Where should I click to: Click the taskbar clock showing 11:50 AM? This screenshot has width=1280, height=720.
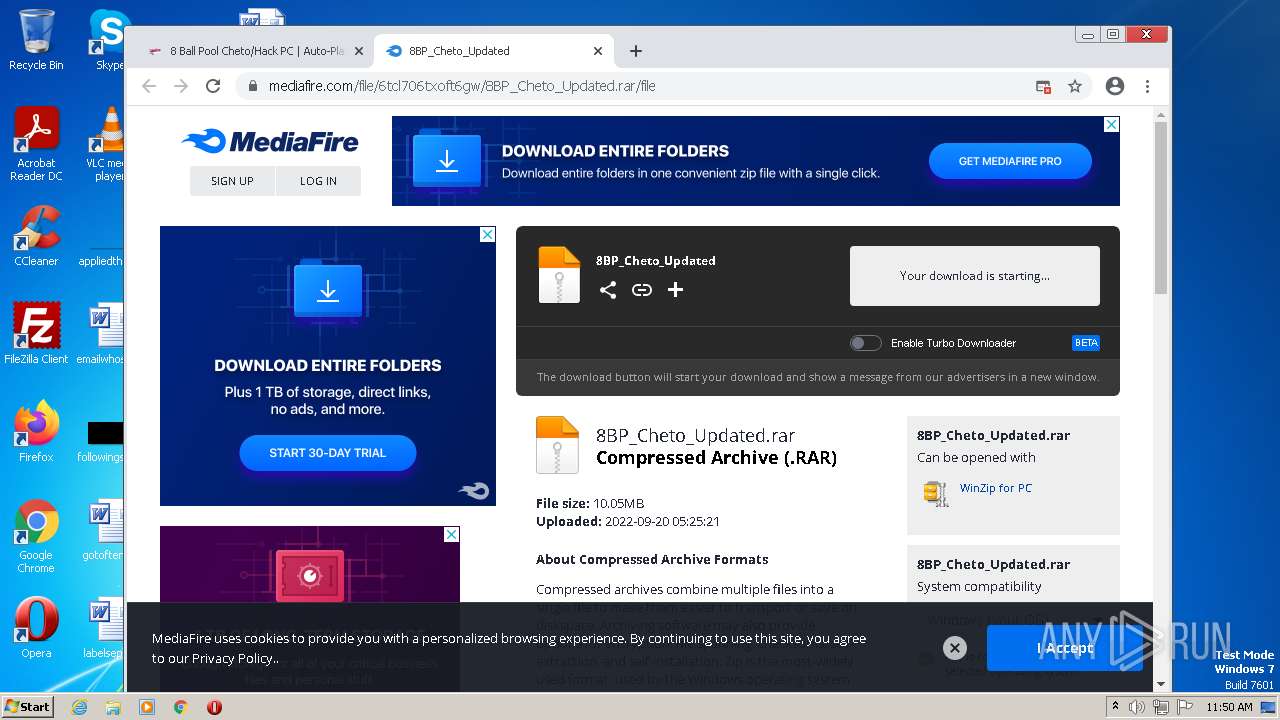(1229, 707)
